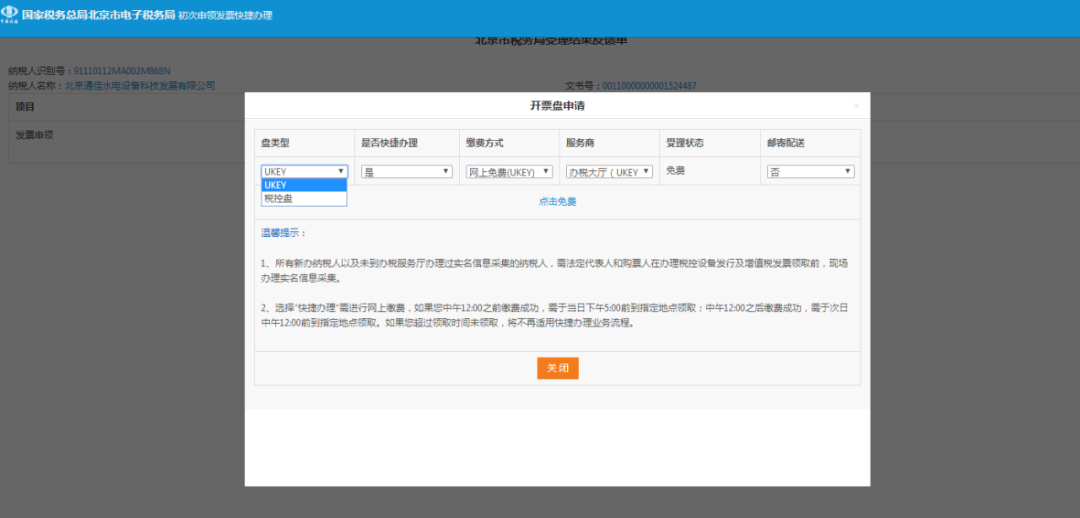The height and width of the screenshot is (518, 1080).
Task: Click 初次申领发票快捷办理 header text
Action: click(x=225, y=16)
